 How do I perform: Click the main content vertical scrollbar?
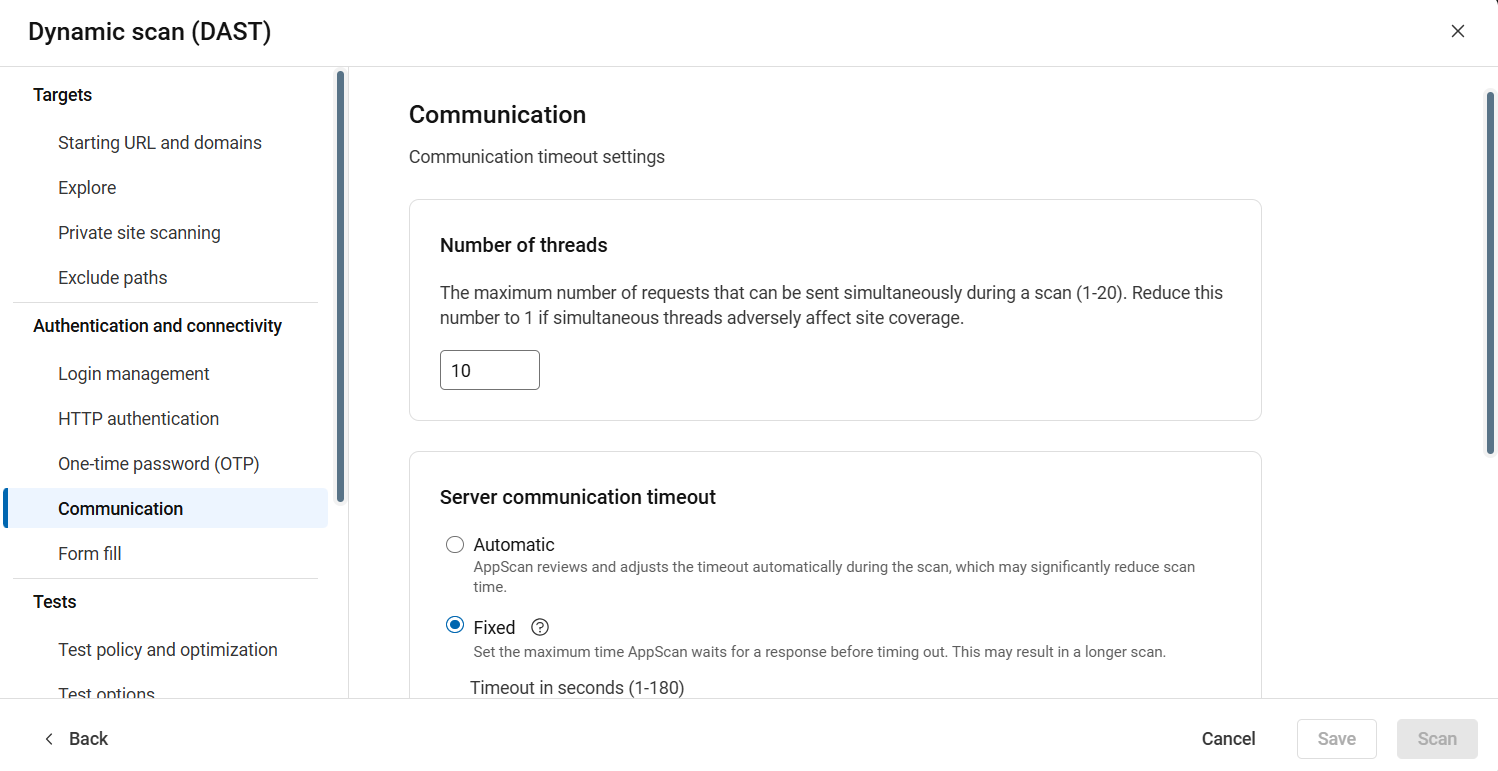click(1490, 272)
